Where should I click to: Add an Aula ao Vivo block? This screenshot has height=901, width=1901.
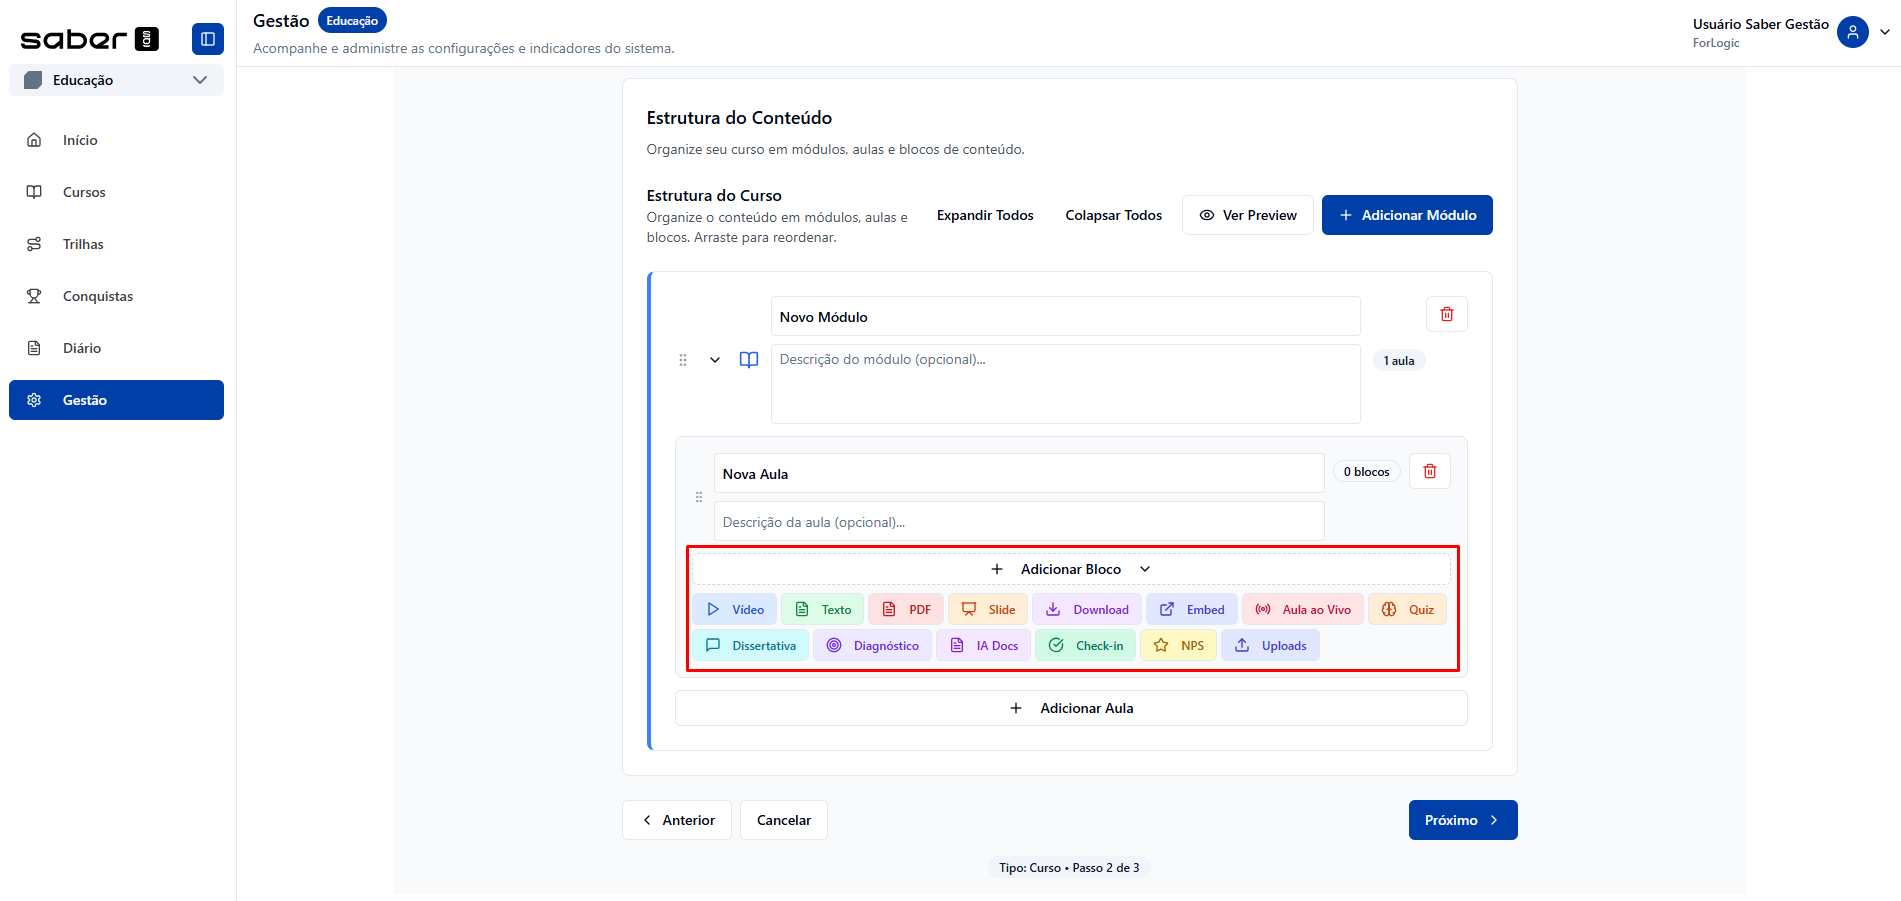point(1302,610)
